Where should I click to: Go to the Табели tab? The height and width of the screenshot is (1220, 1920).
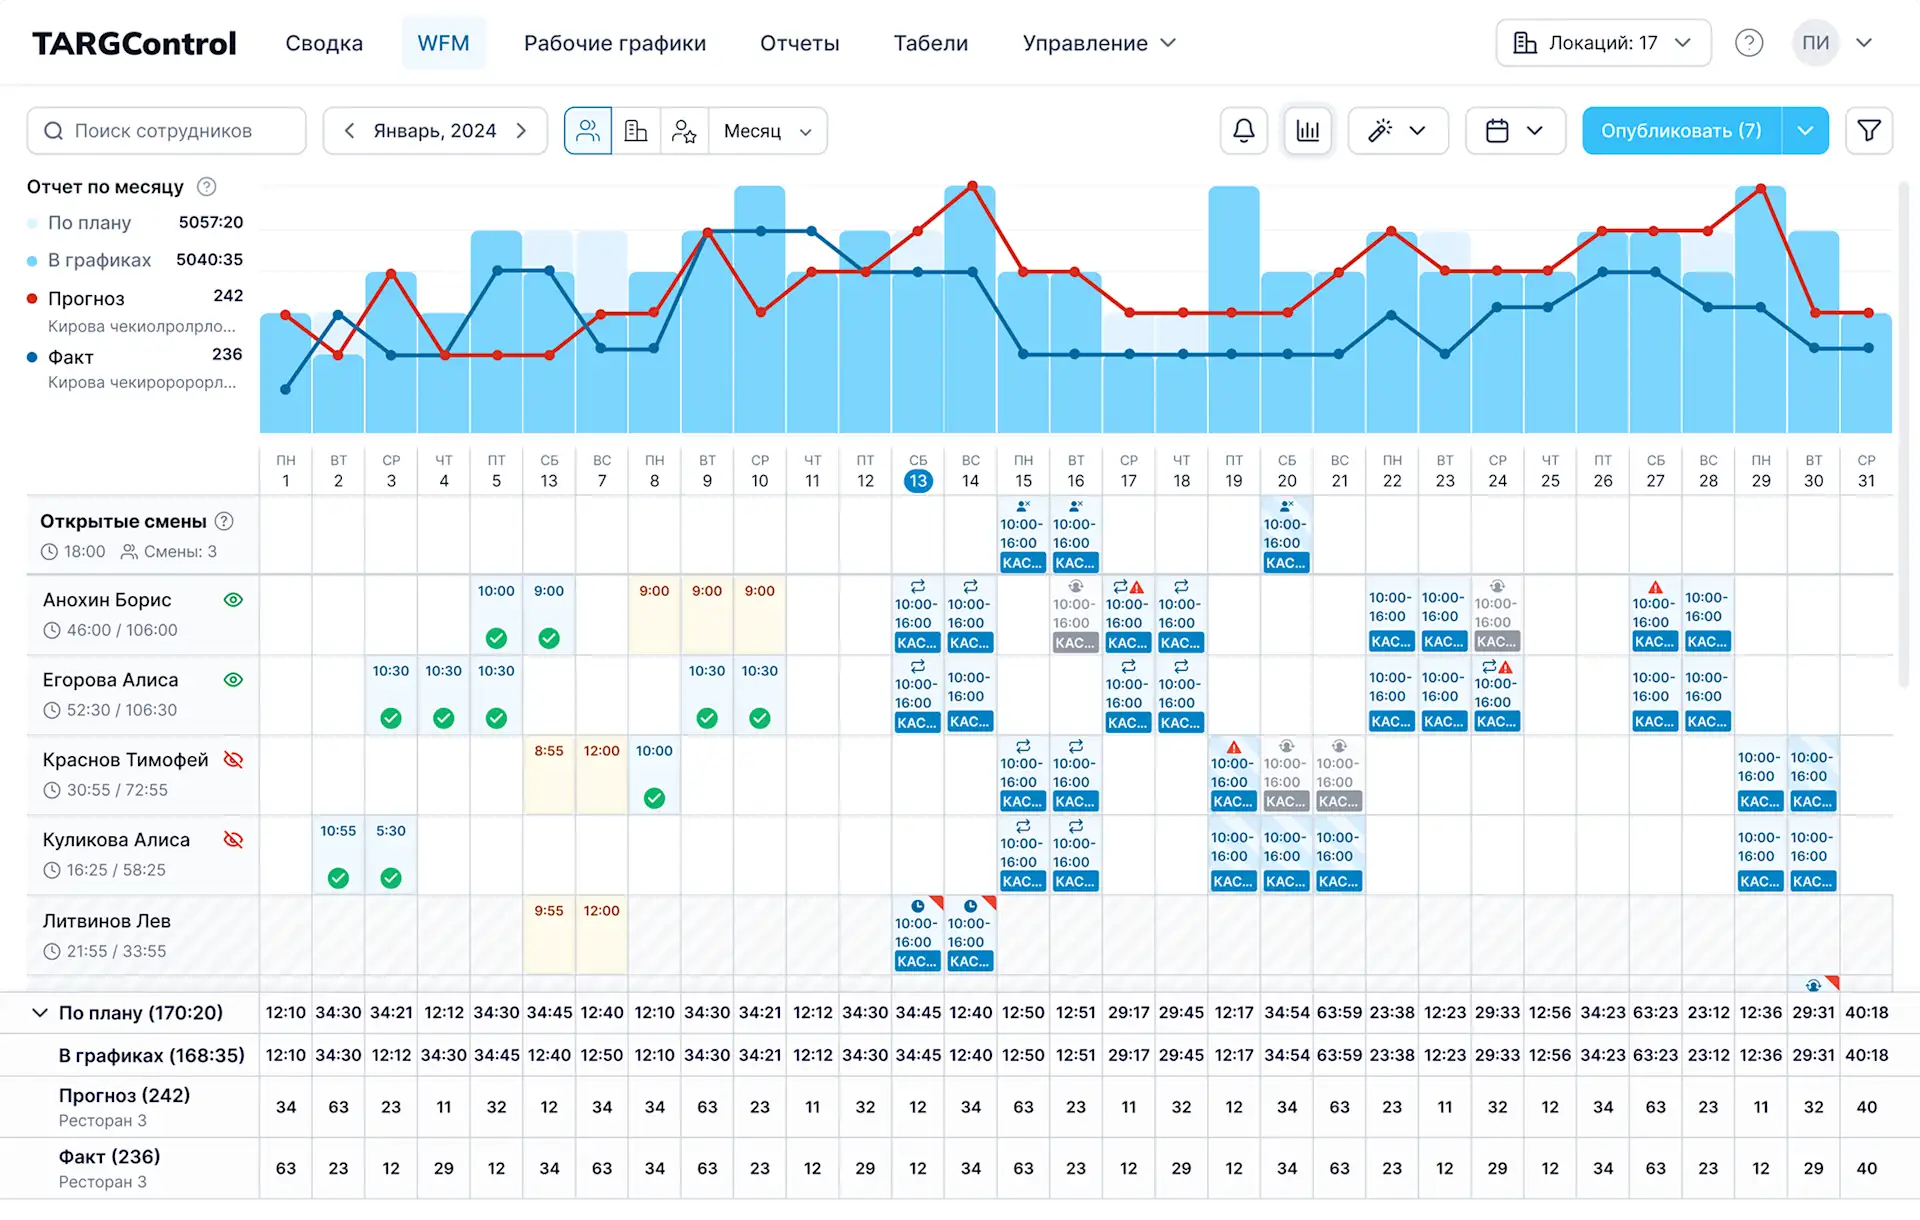point(930,43)
